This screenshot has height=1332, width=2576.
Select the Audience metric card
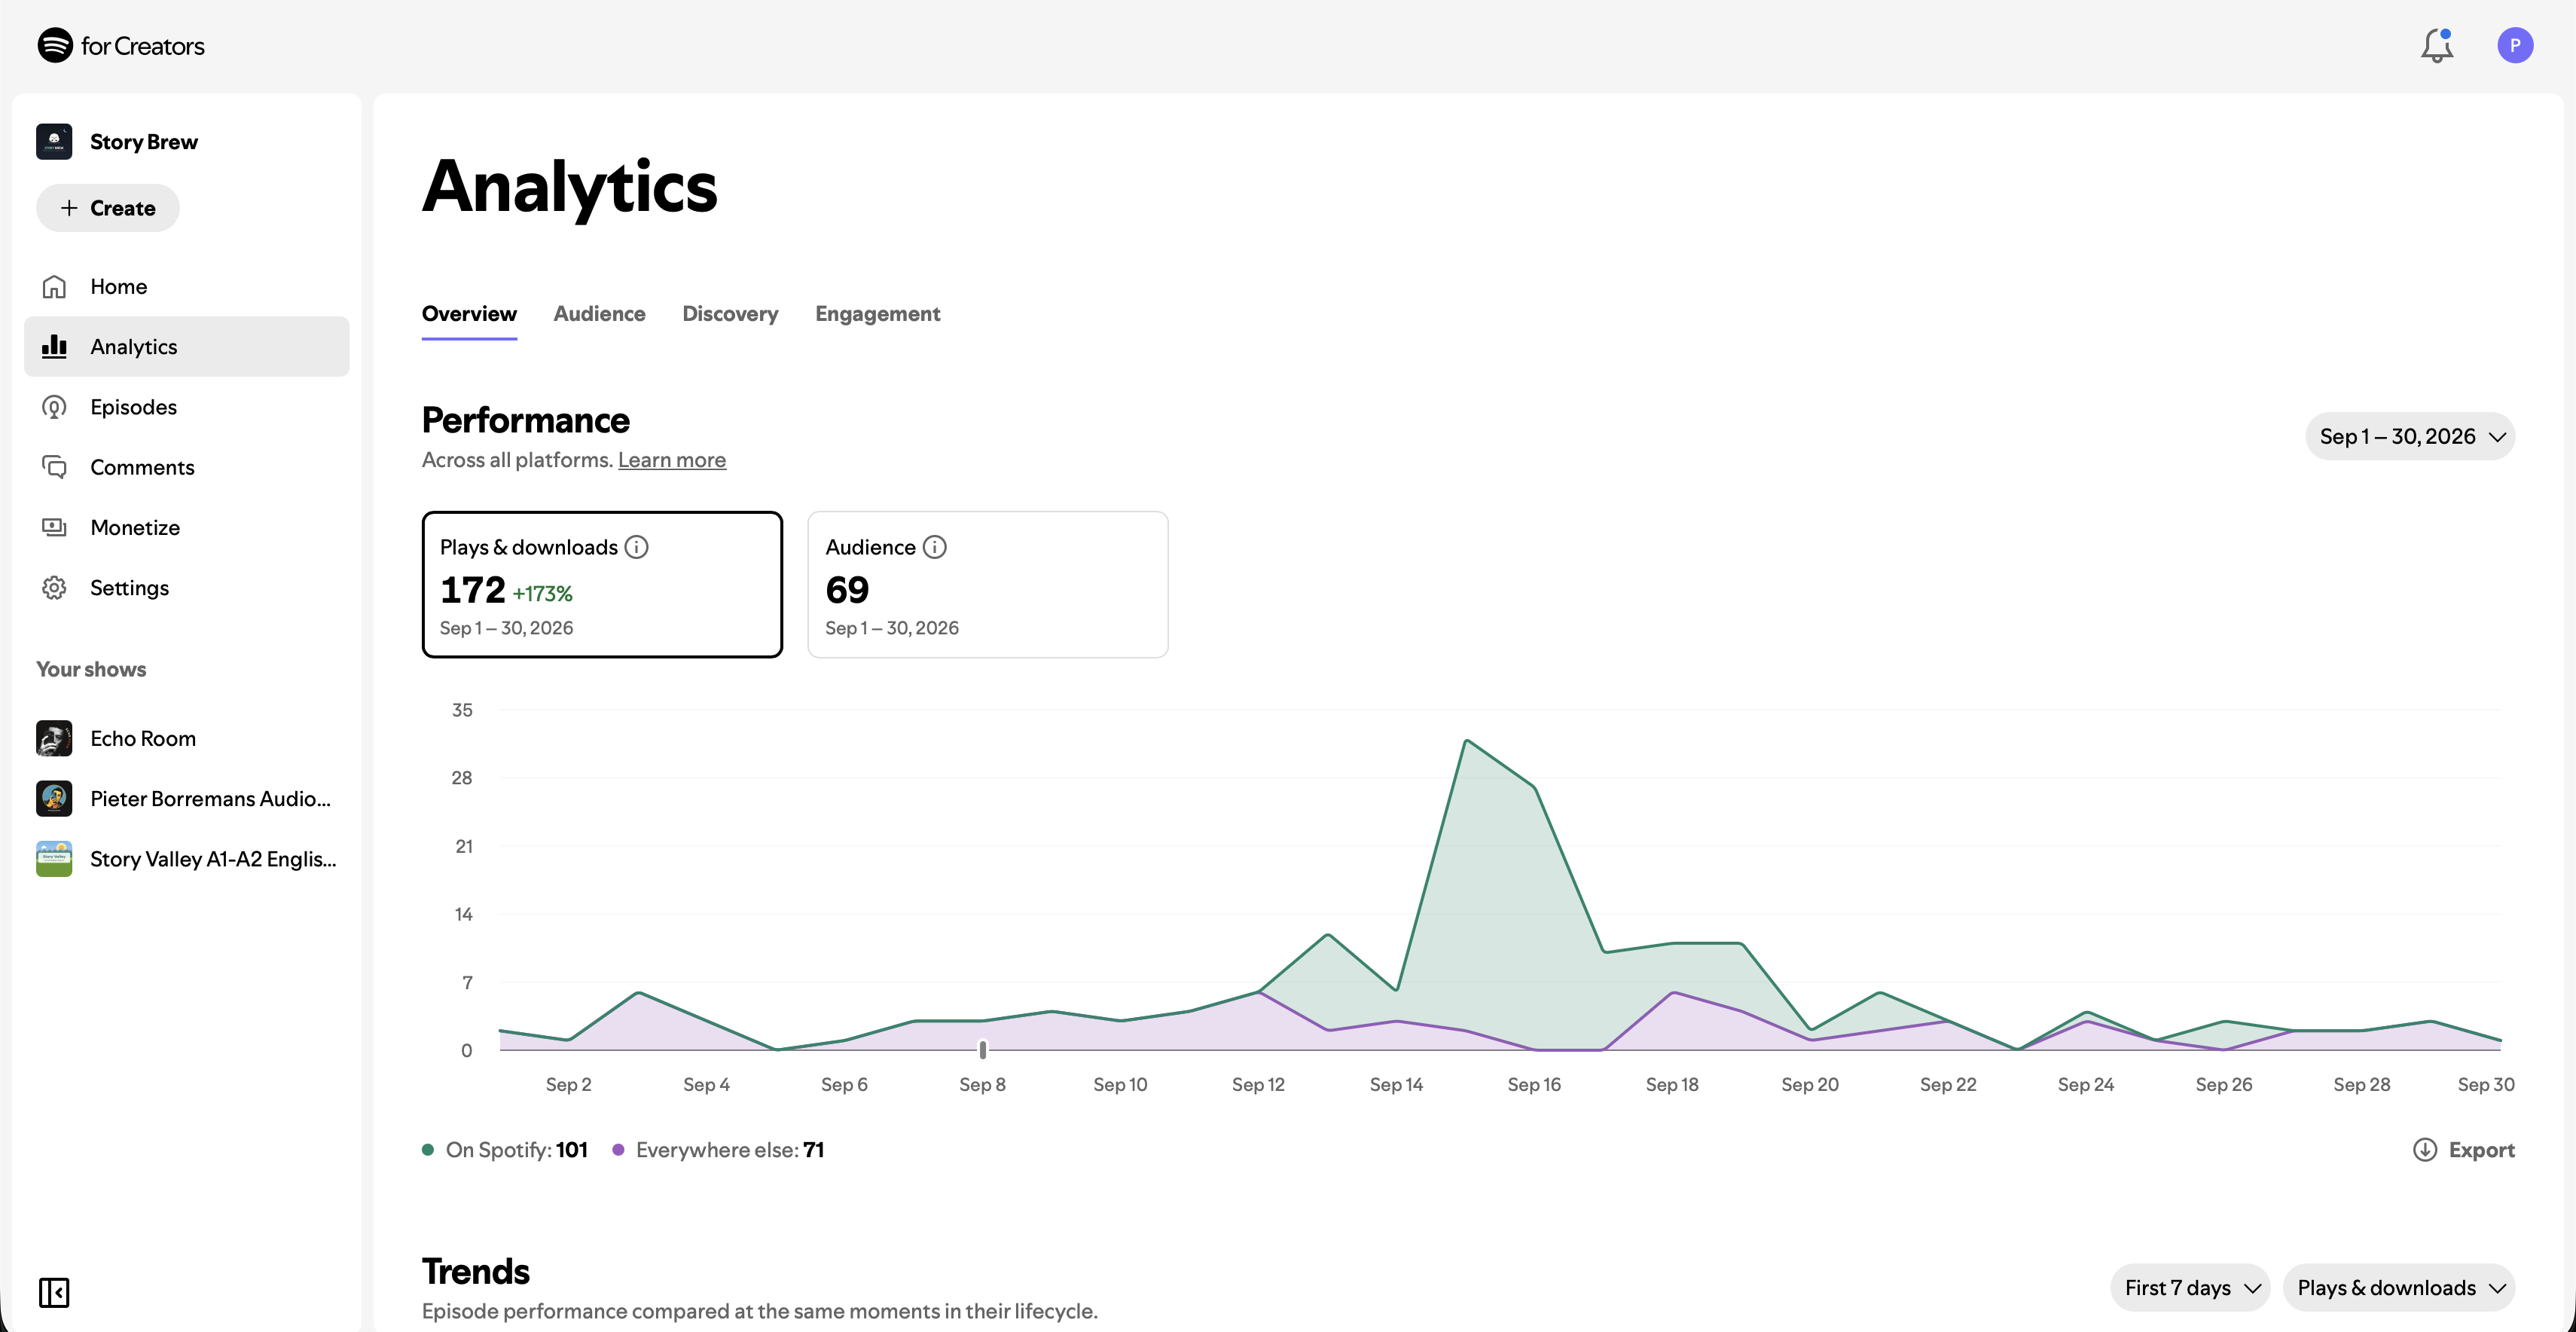point(988,585)
